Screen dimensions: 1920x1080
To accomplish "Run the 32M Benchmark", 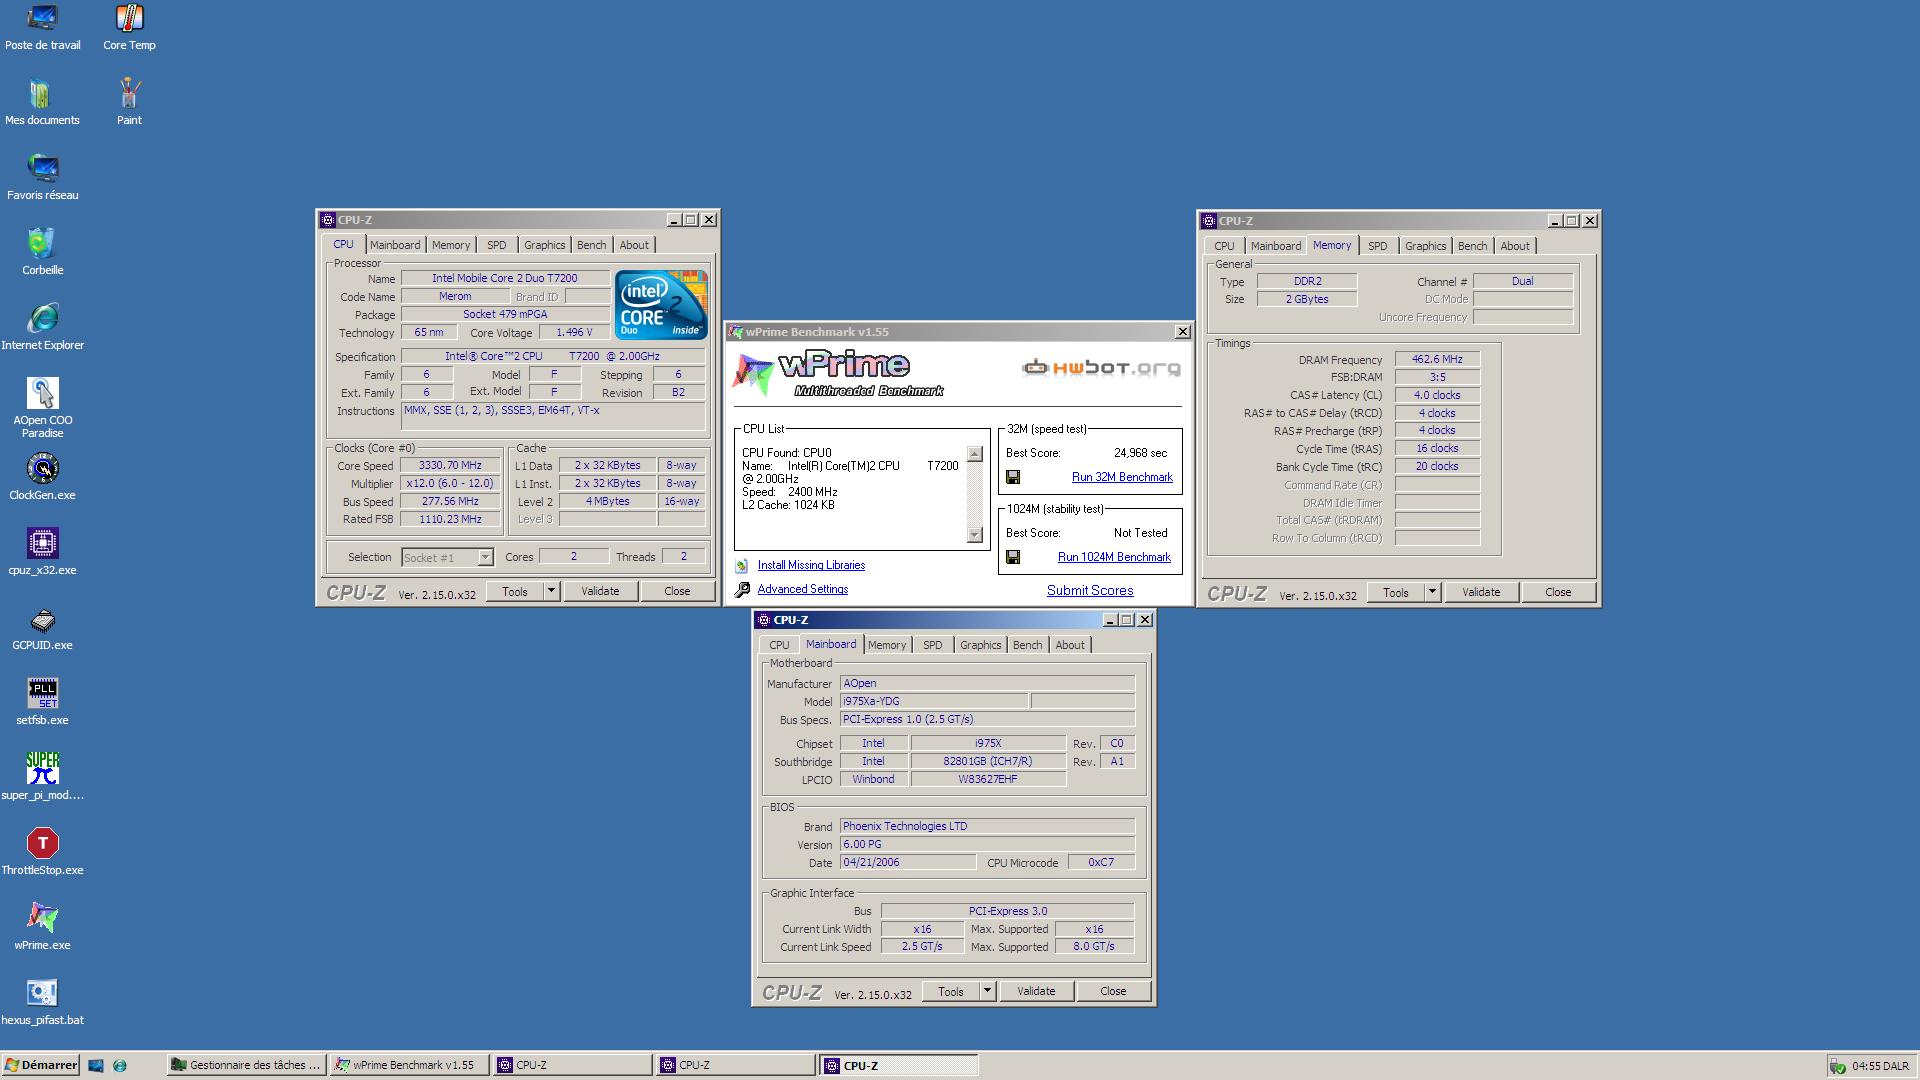I will point(1122,478).
